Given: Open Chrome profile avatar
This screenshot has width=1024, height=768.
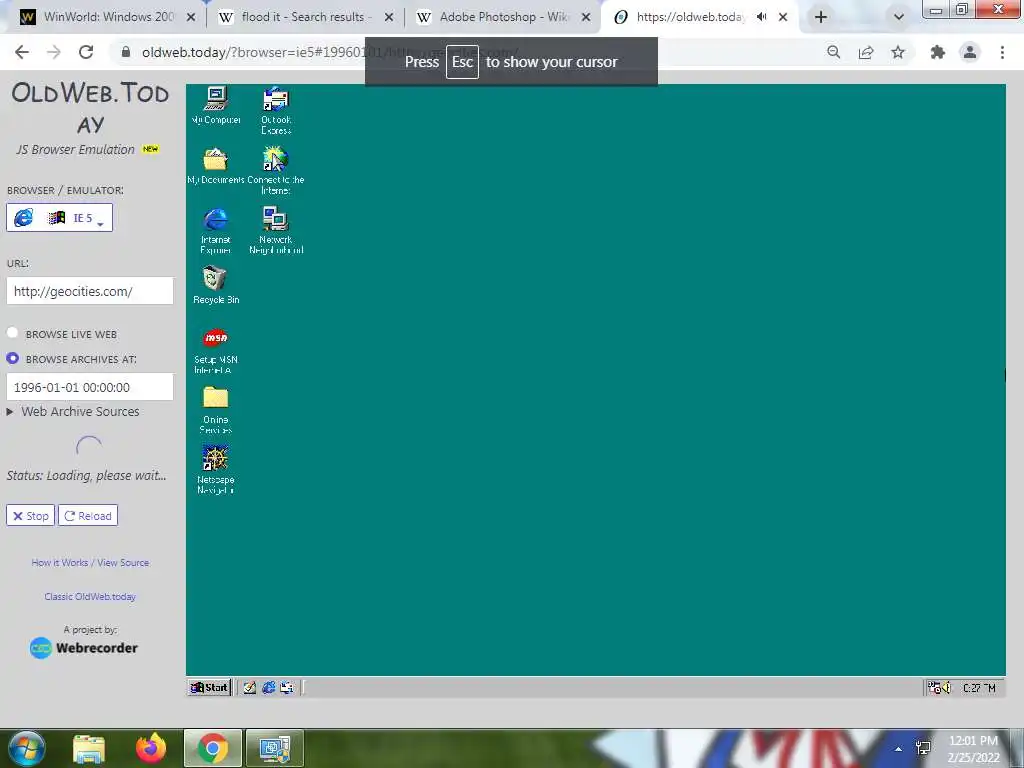Looking at the screenshot, I should [x=970, y=52].
